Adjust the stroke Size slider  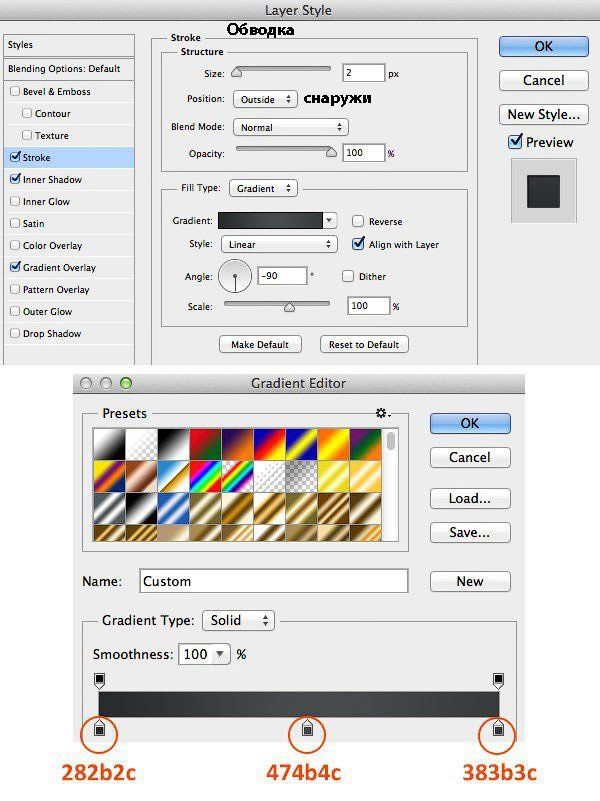coord(236,72)
